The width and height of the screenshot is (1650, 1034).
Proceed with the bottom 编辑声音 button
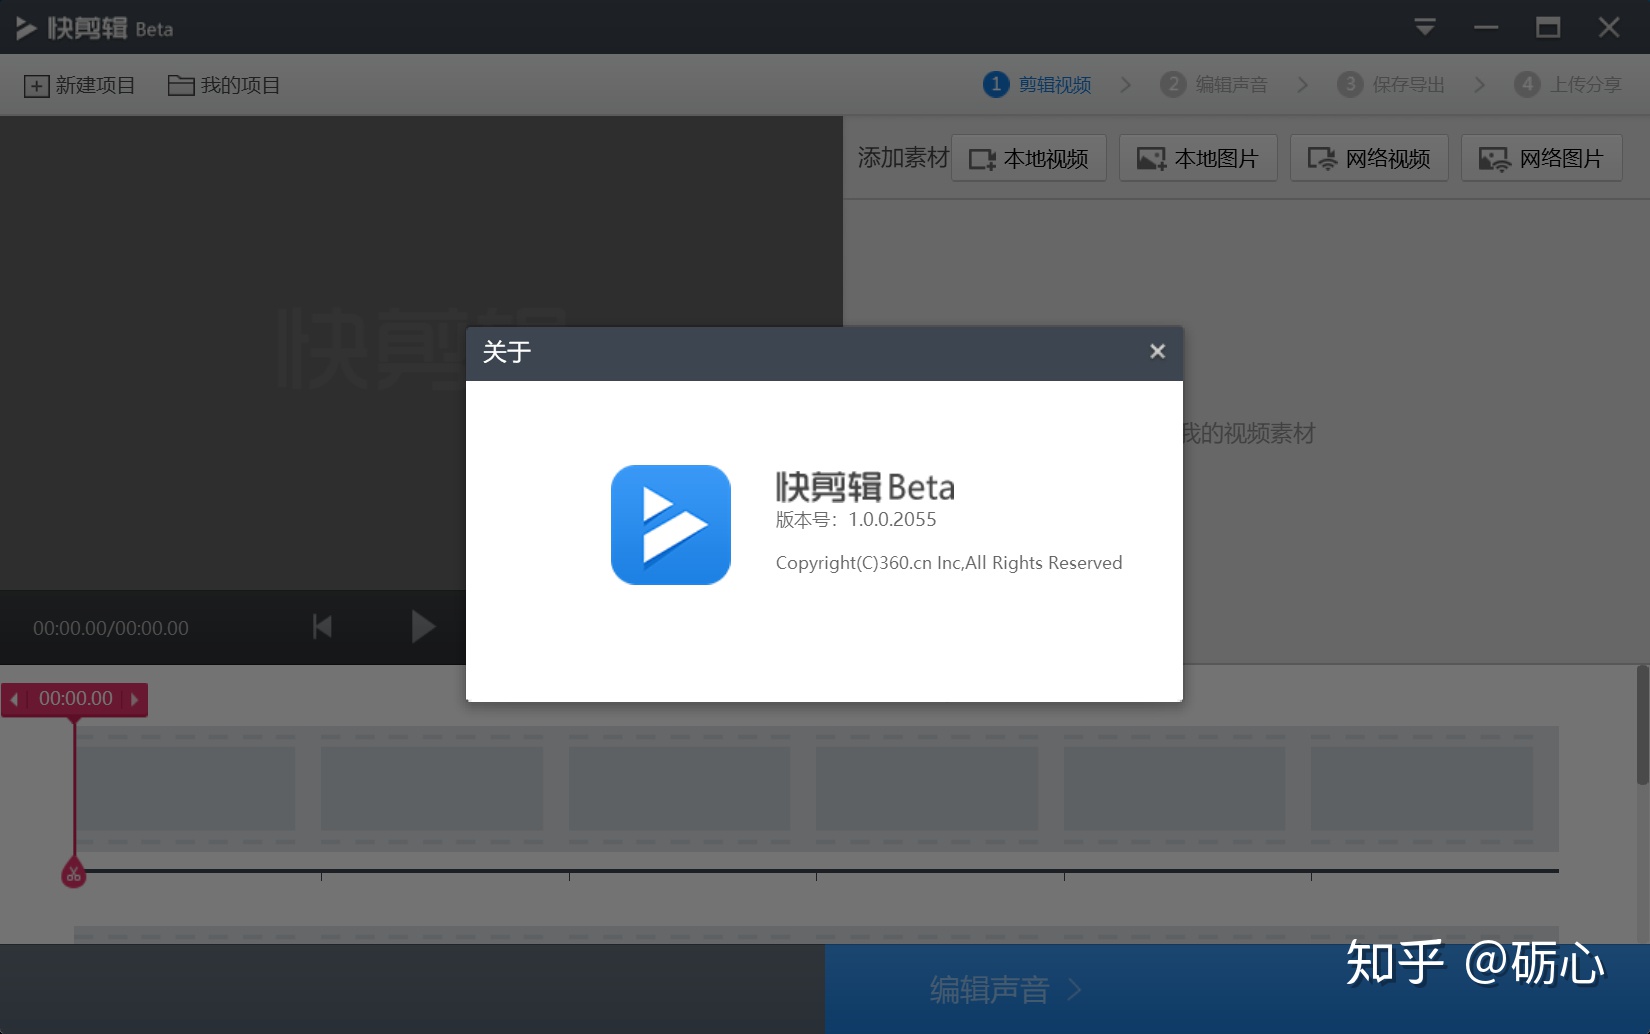click(x=1237, y=989)
